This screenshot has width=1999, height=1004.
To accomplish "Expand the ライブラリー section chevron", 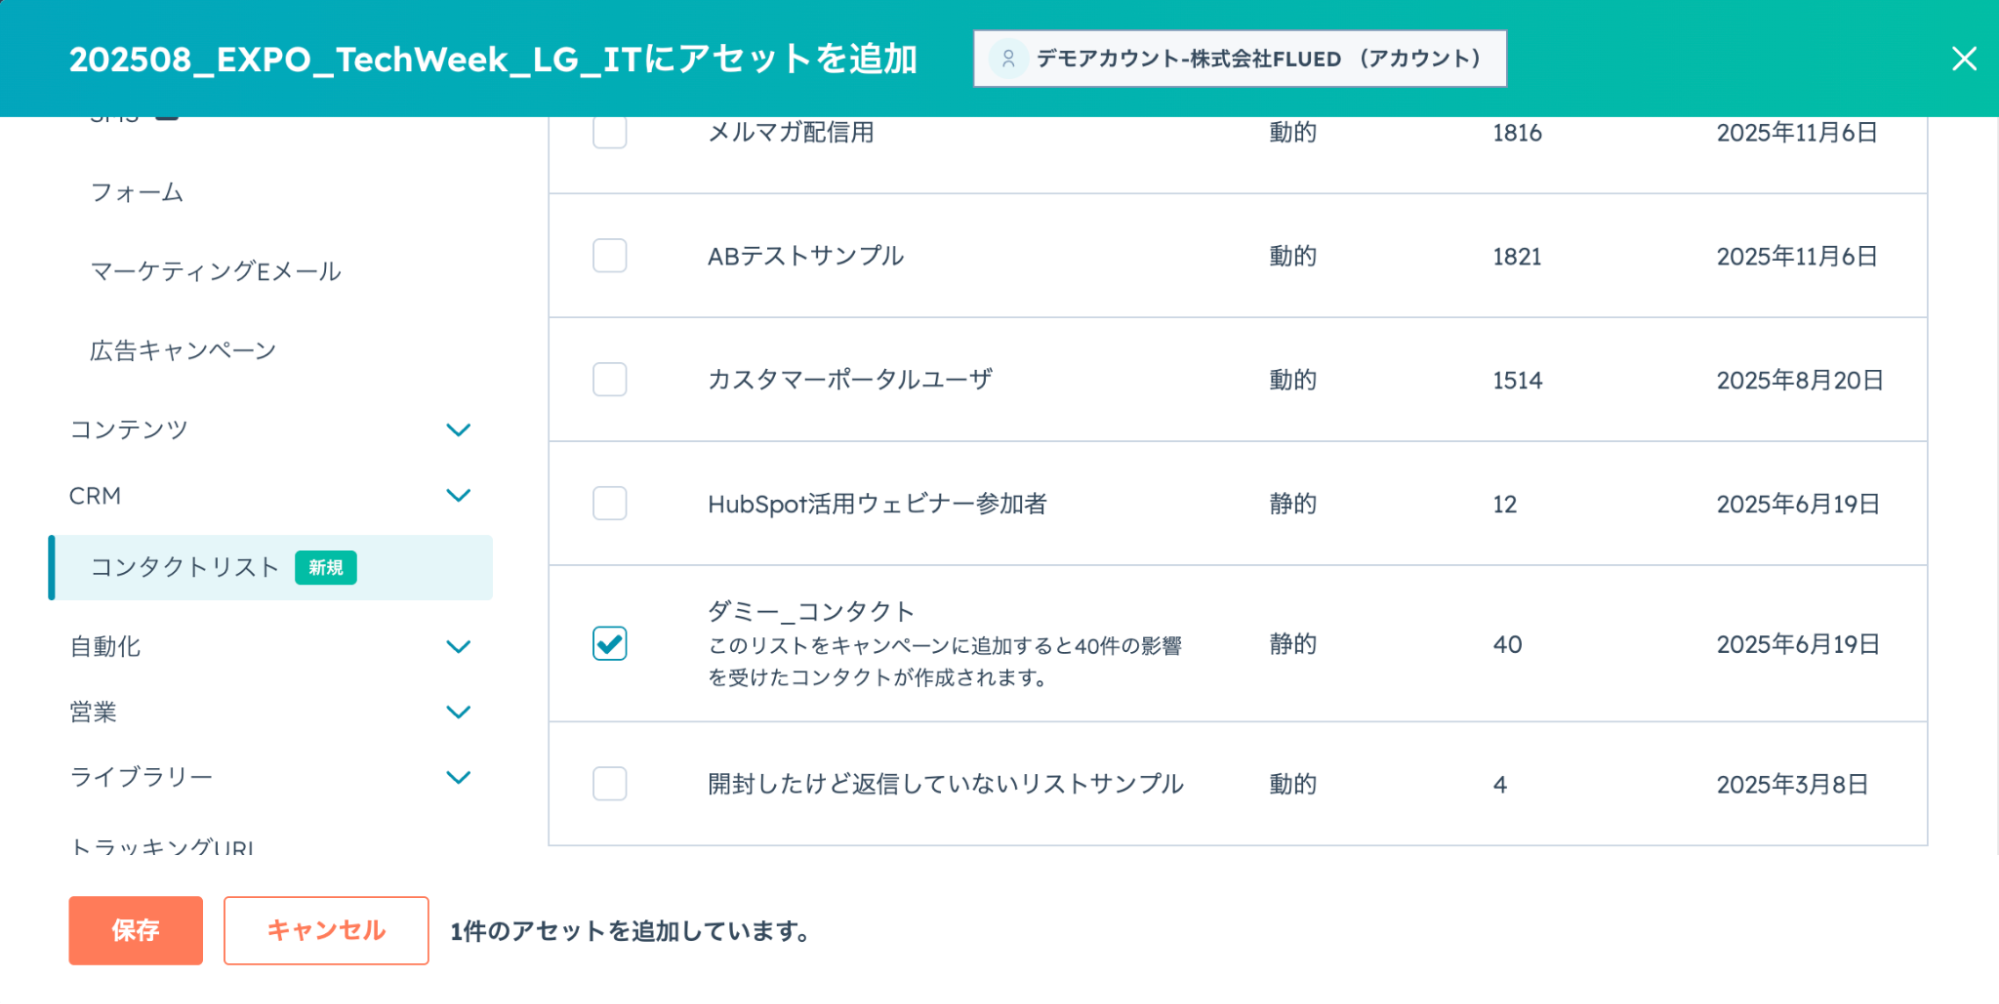I will pyautogui.click(x=458, y=778).
